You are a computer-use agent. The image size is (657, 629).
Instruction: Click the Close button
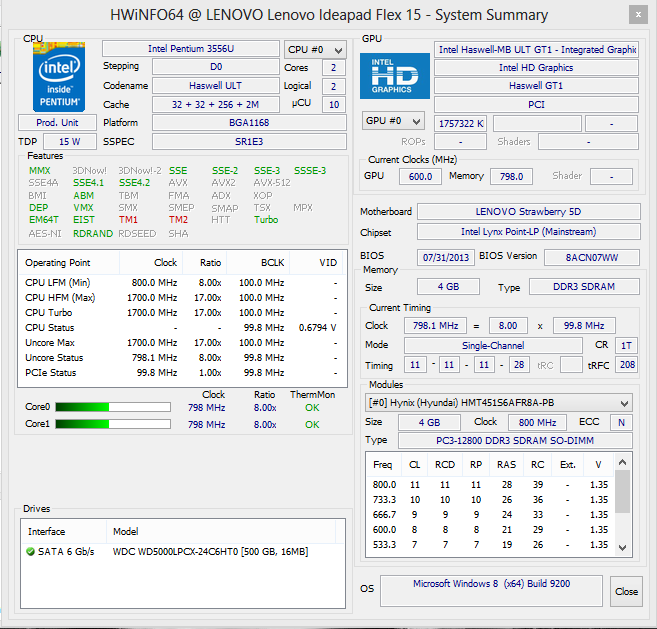point(626,591)
